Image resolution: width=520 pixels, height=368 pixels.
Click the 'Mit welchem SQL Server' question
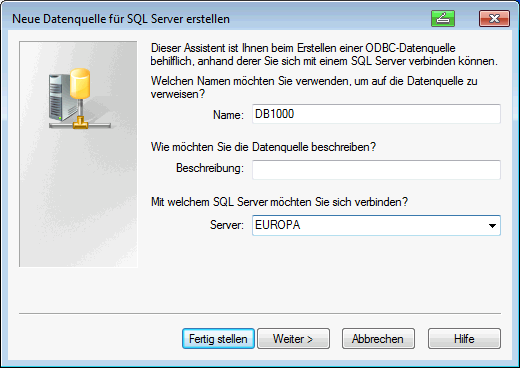point(279,202)
